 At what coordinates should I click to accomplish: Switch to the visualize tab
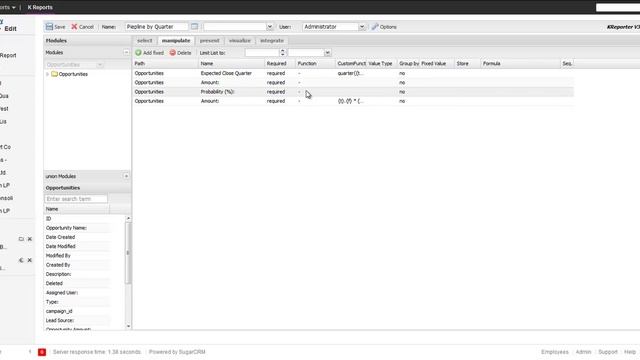point(240,40)
